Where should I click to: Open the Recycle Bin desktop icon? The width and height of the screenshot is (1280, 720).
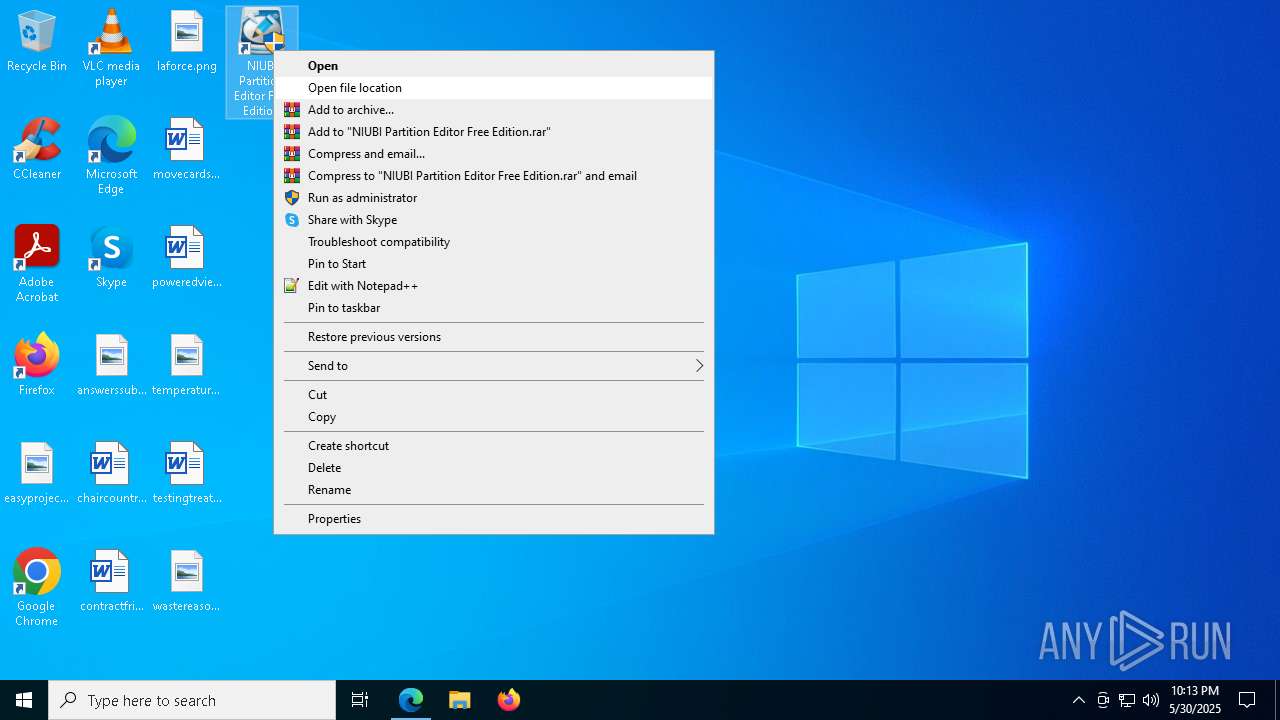[x=37, y=42]
